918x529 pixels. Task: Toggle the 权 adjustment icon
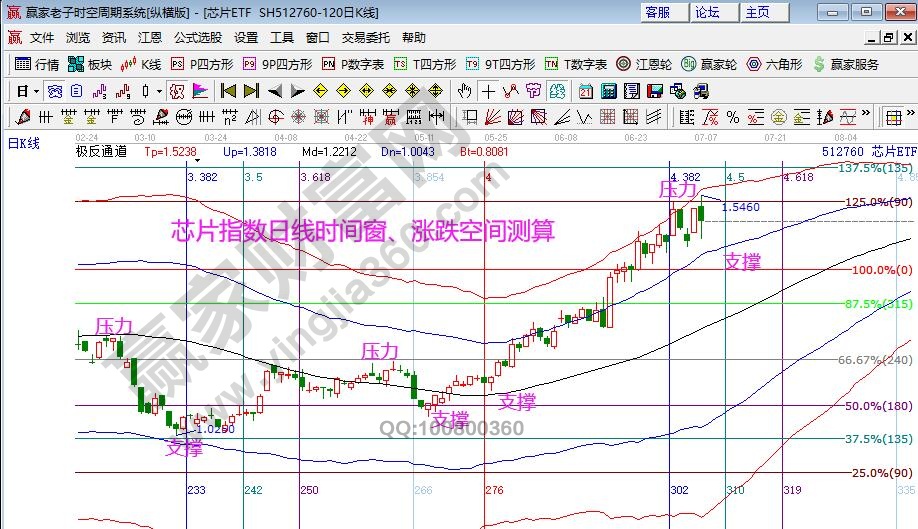point(177,91)
